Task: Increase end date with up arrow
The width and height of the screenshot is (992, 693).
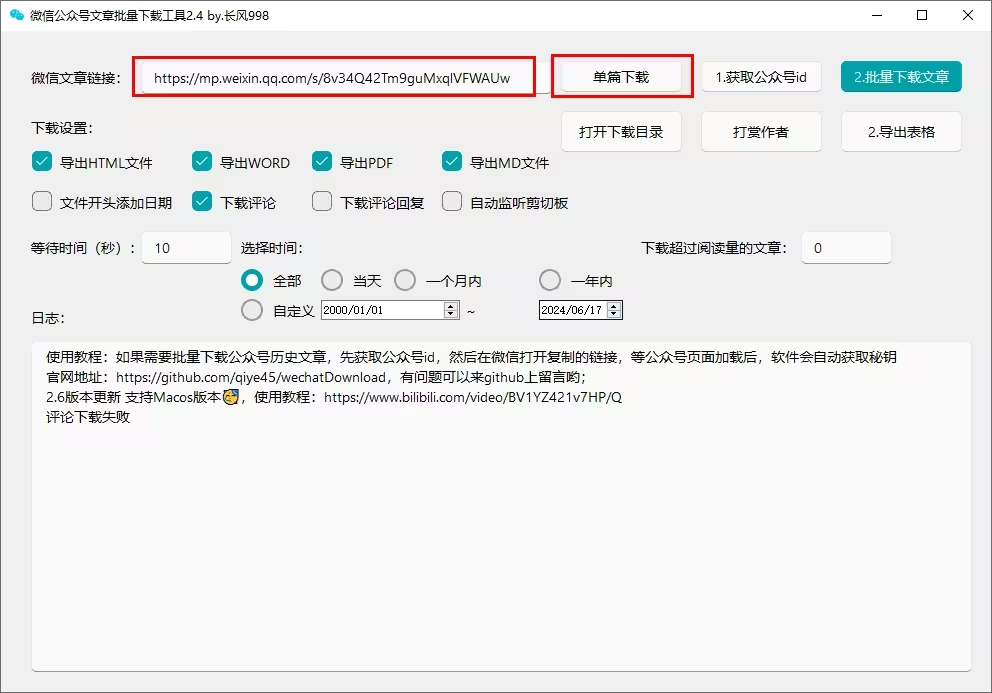Action: (614, 306)
